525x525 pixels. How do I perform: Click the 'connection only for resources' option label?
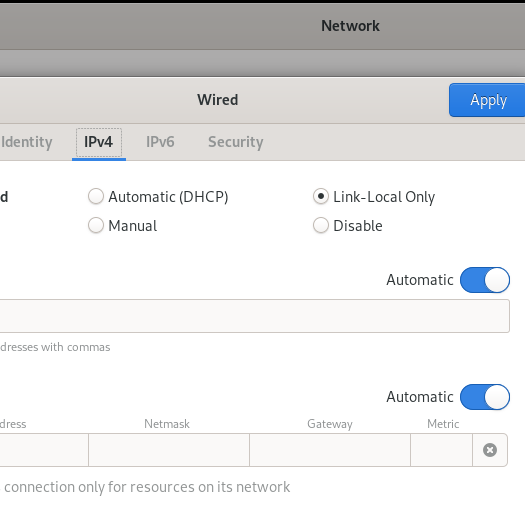[x=145, y=487]
